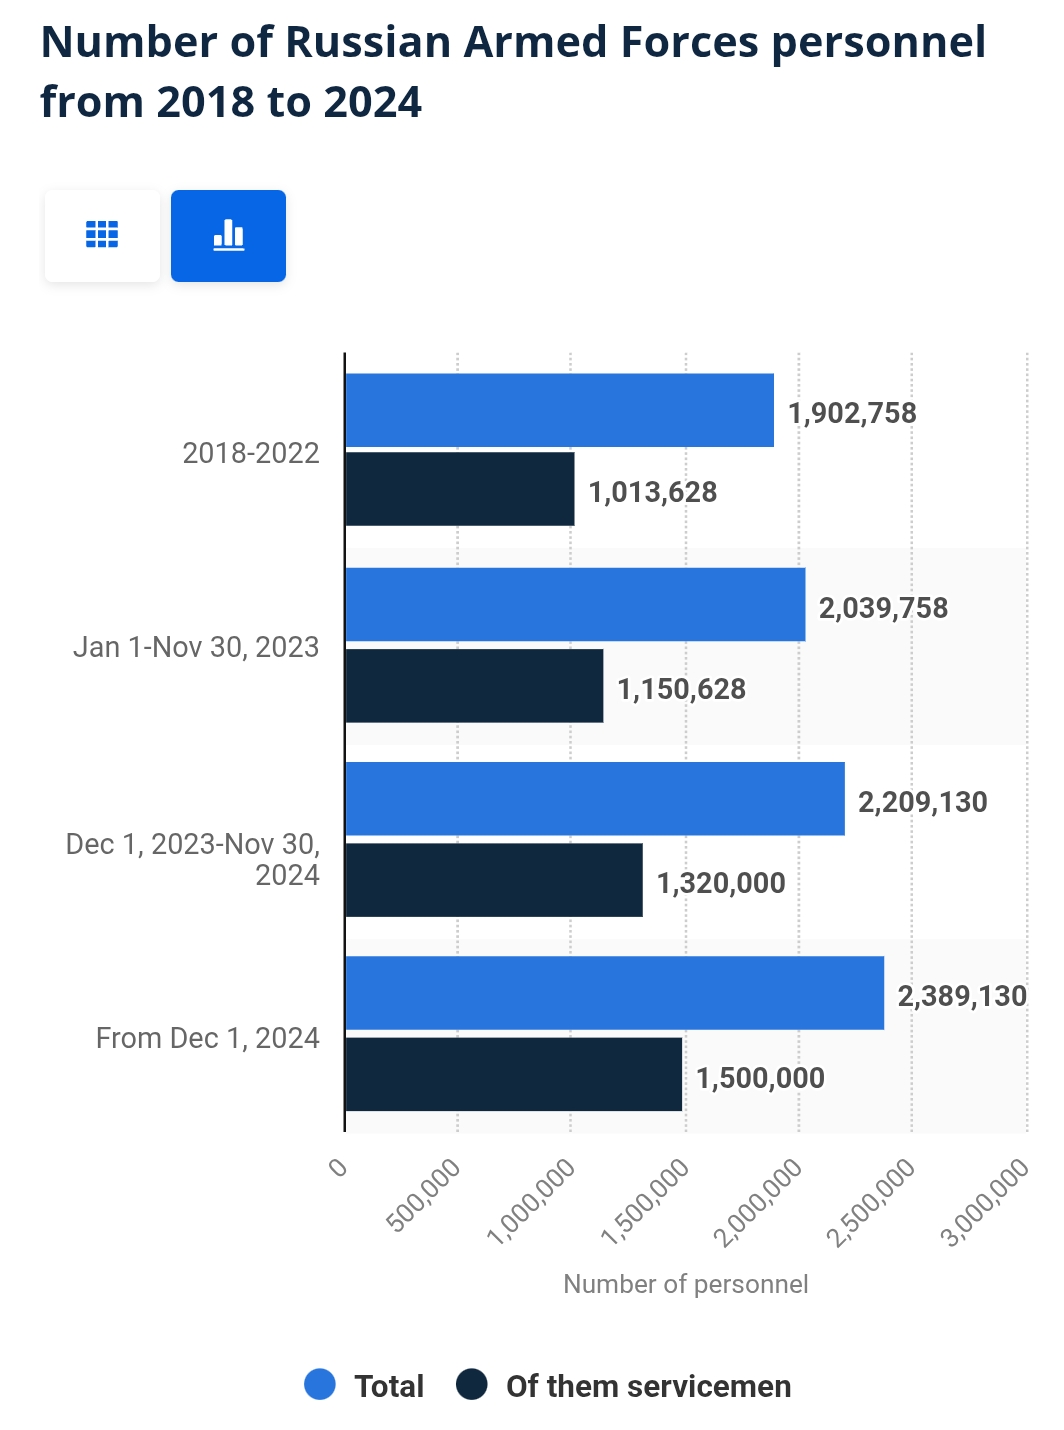This screenshot has height=1430, width=1064.
Task: Click the Dec 1, 2023-Nov 30, 2024 label
Action: [x=193, y=859]
